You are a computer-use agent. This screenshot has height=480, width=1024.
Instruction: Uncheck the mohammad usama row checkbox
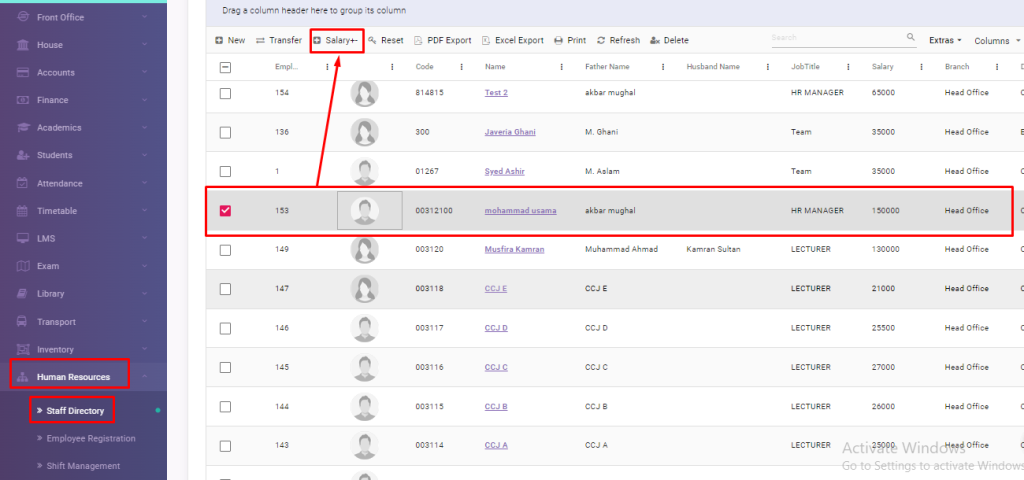click(225, 211)
